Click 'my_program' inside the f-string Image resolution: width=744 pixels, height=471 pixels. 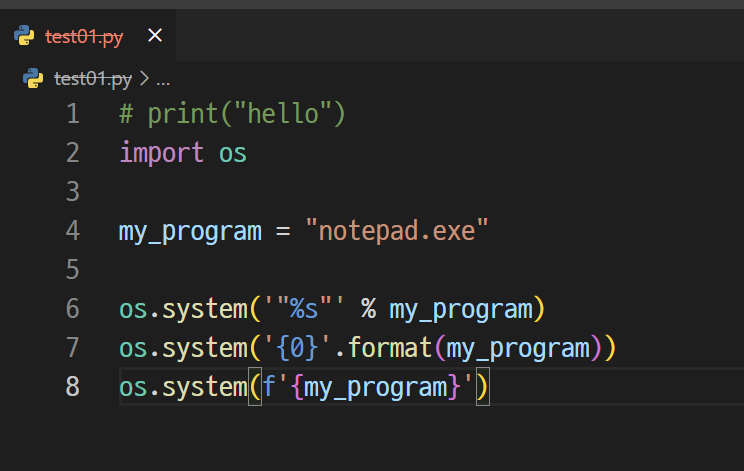(x=375, y=388)
